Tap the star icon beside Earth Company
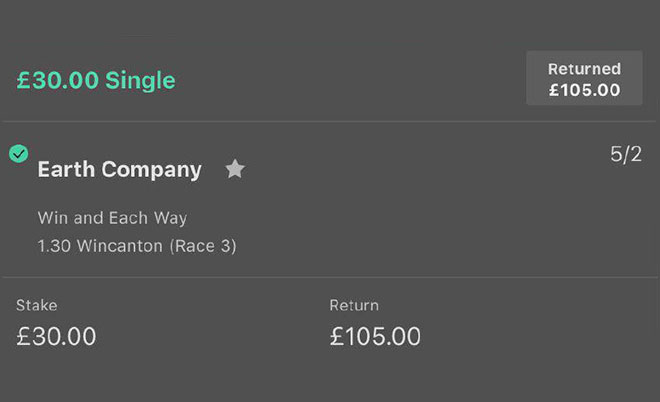The image size is (660, 402). [x=235, y=169]
